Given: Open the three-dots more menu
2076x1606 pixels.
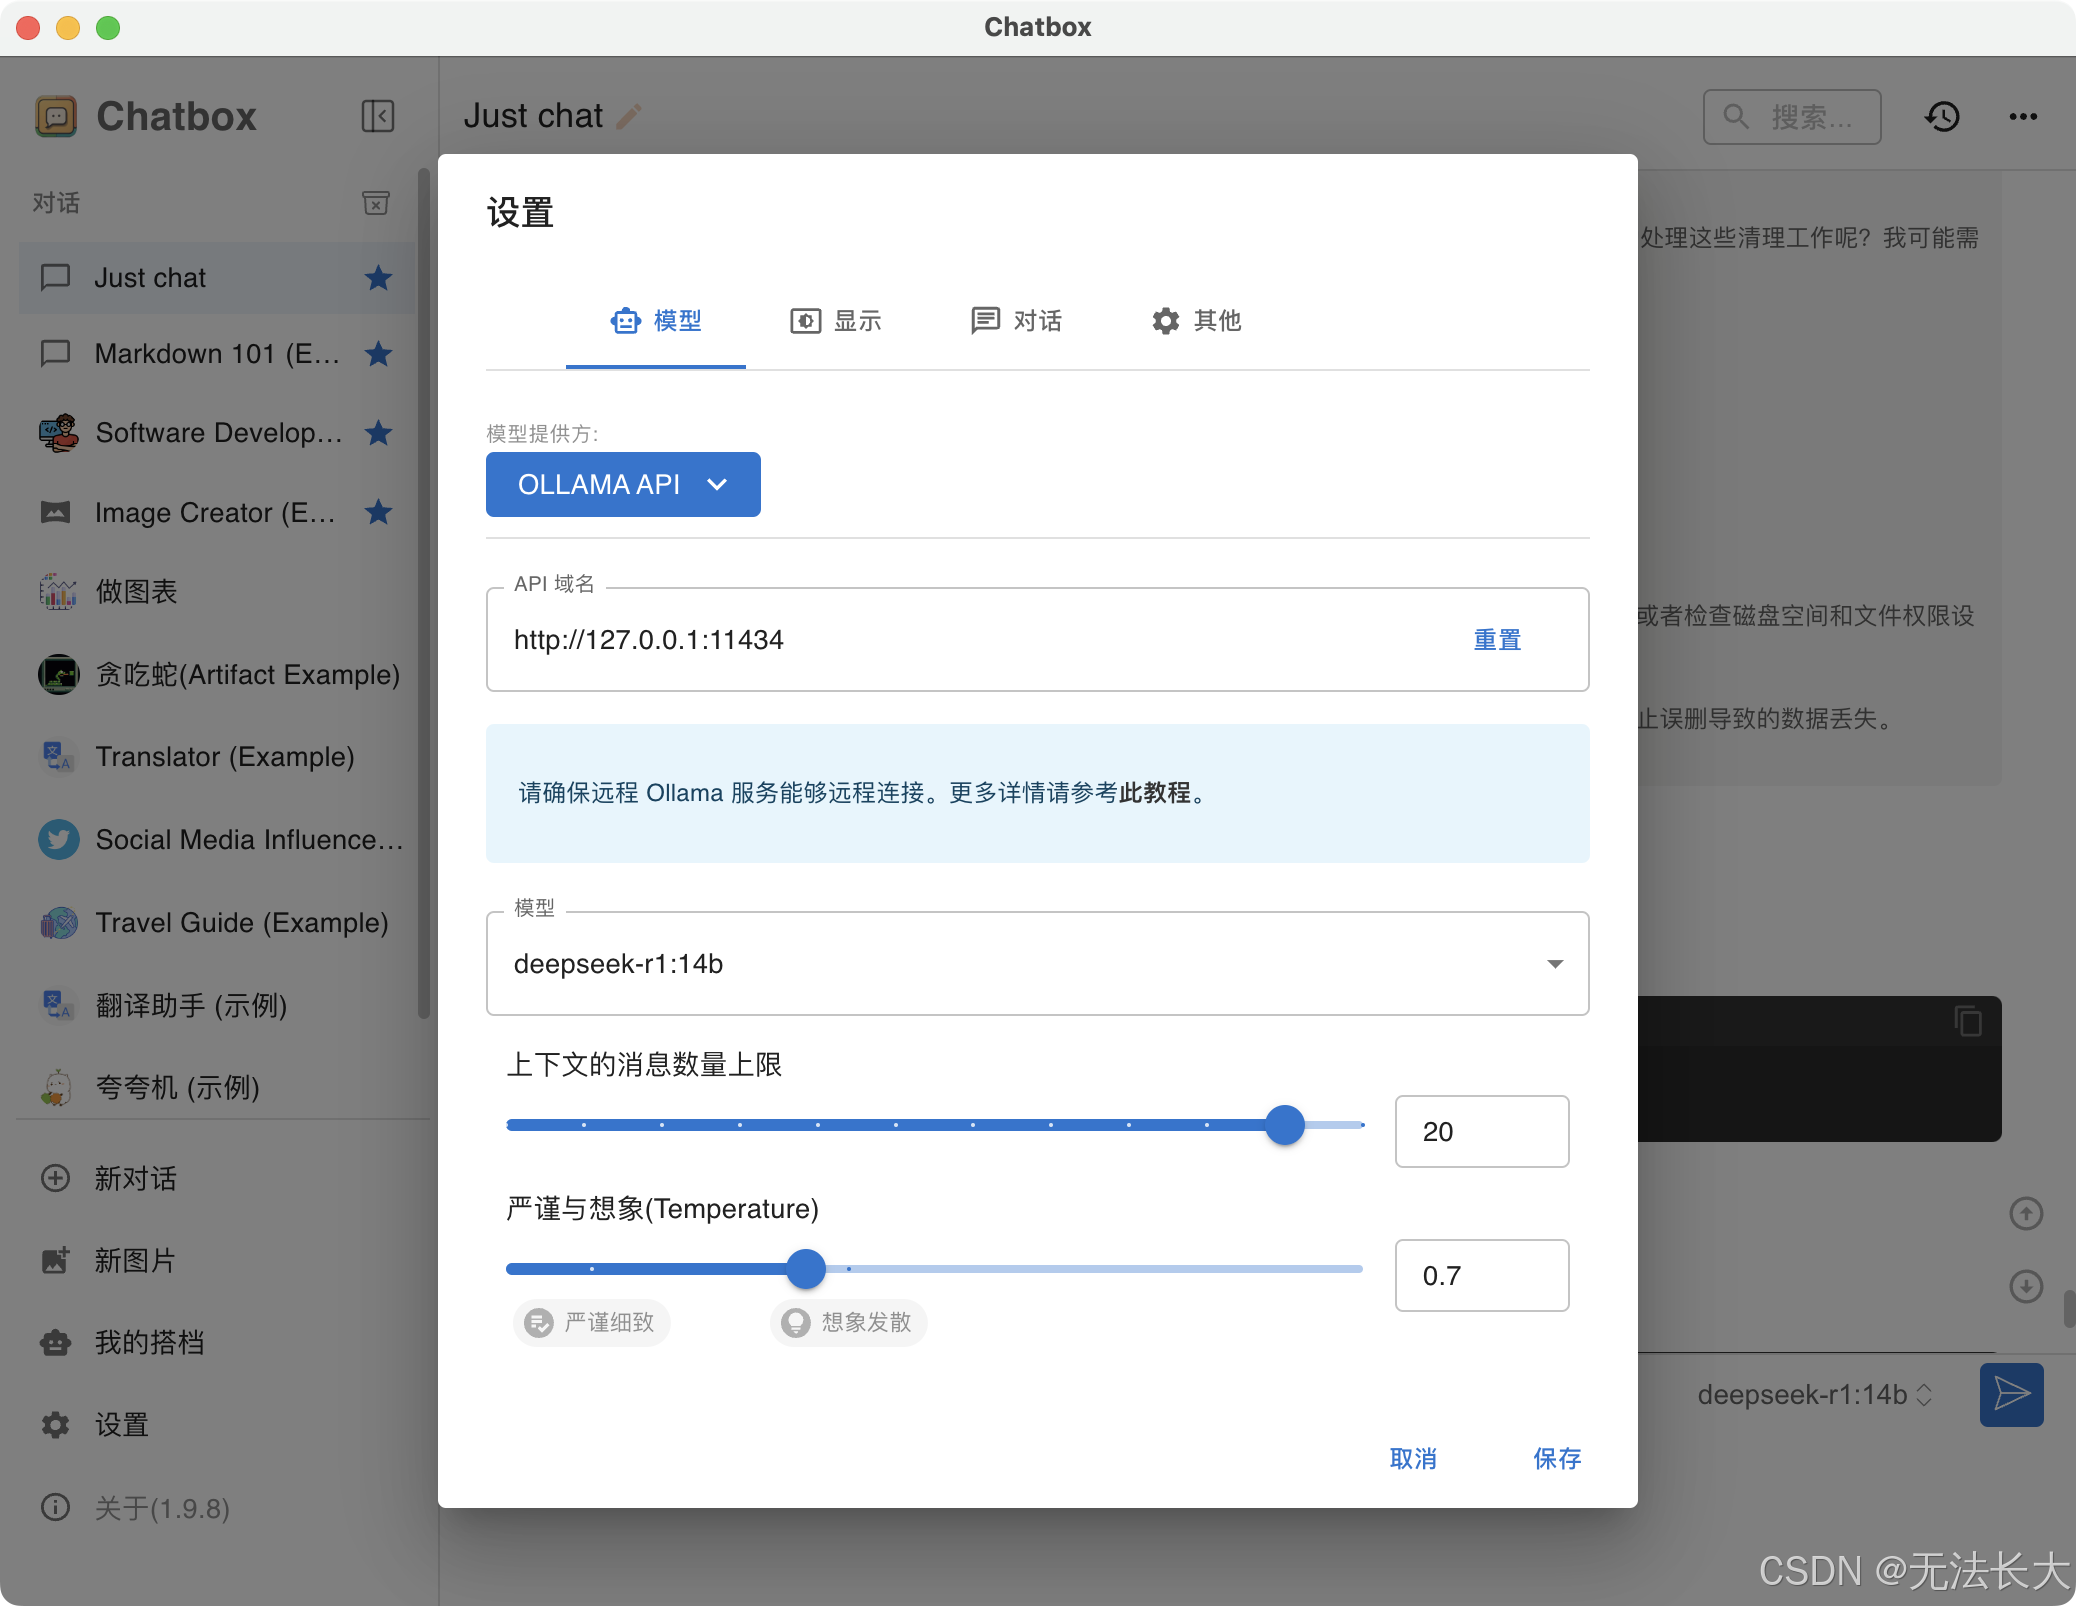Looking at the screenshot, I should [2022, 117].
